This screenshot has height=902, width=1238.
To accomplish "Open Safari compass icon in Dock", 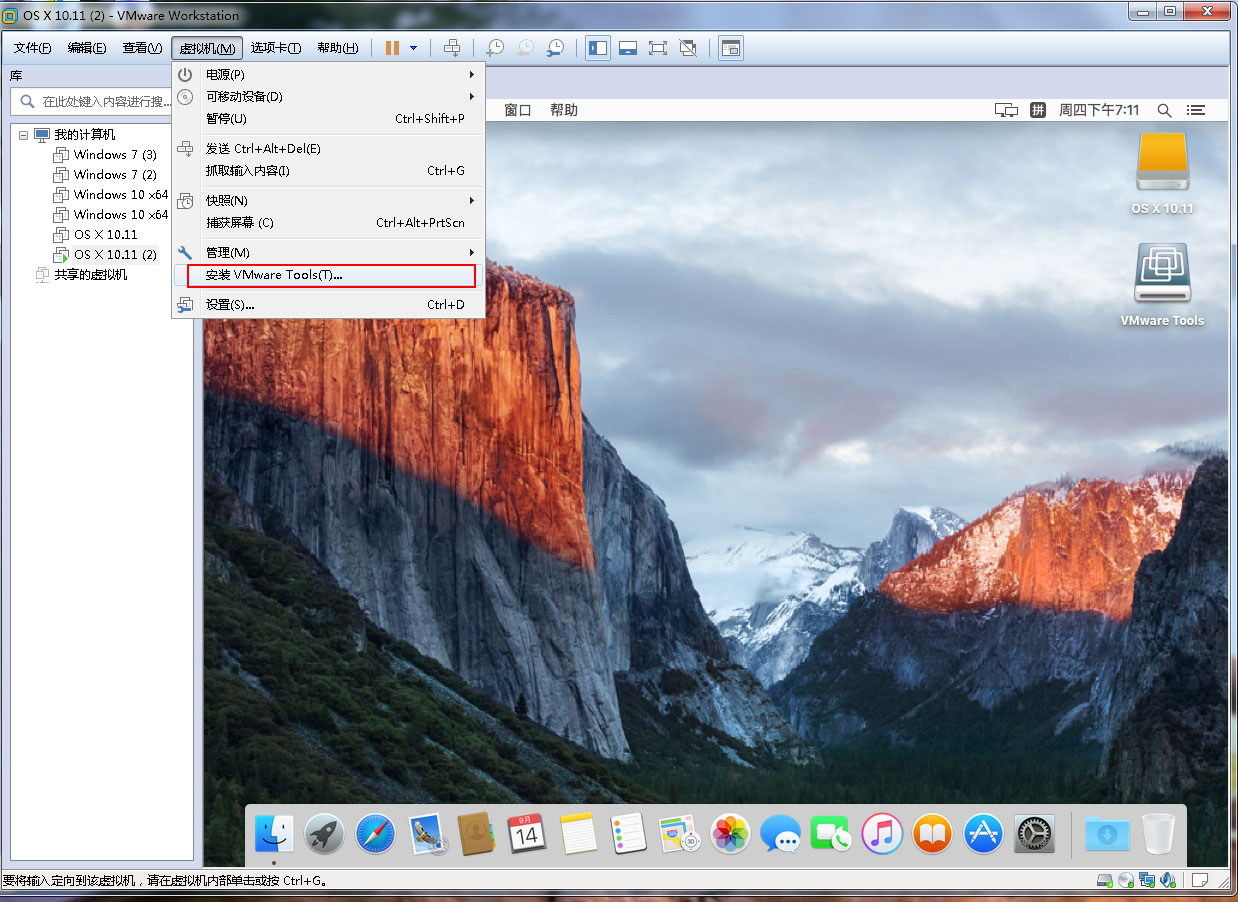I will pyautogui.click(x=376, y=833).
